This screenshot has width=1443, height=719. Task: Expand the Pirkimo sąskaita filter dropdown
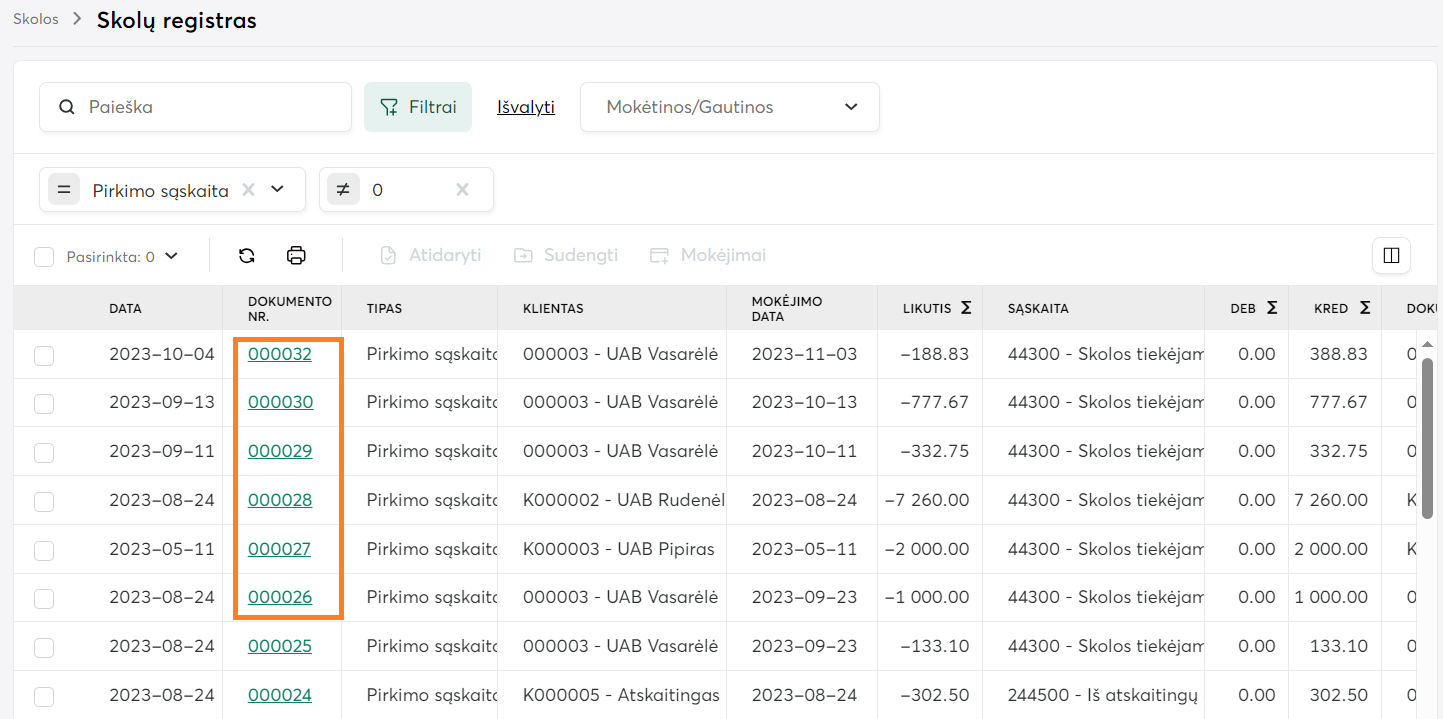(278, 190)
